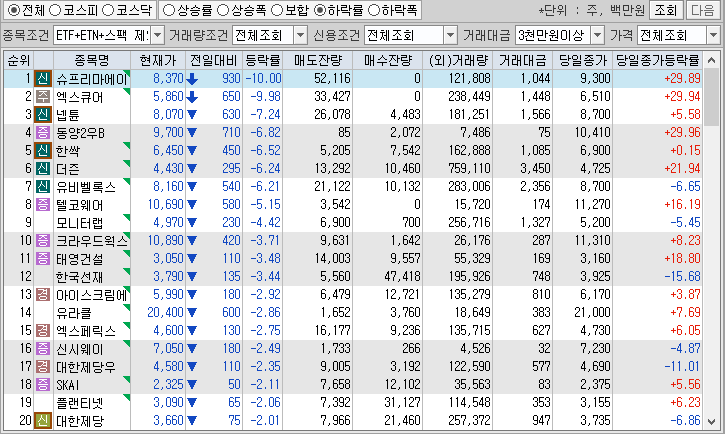The height and width of the screenshot is (434, 725).
Task: Click the 증 badge icon for 태영건설
Action: point(43,259)
